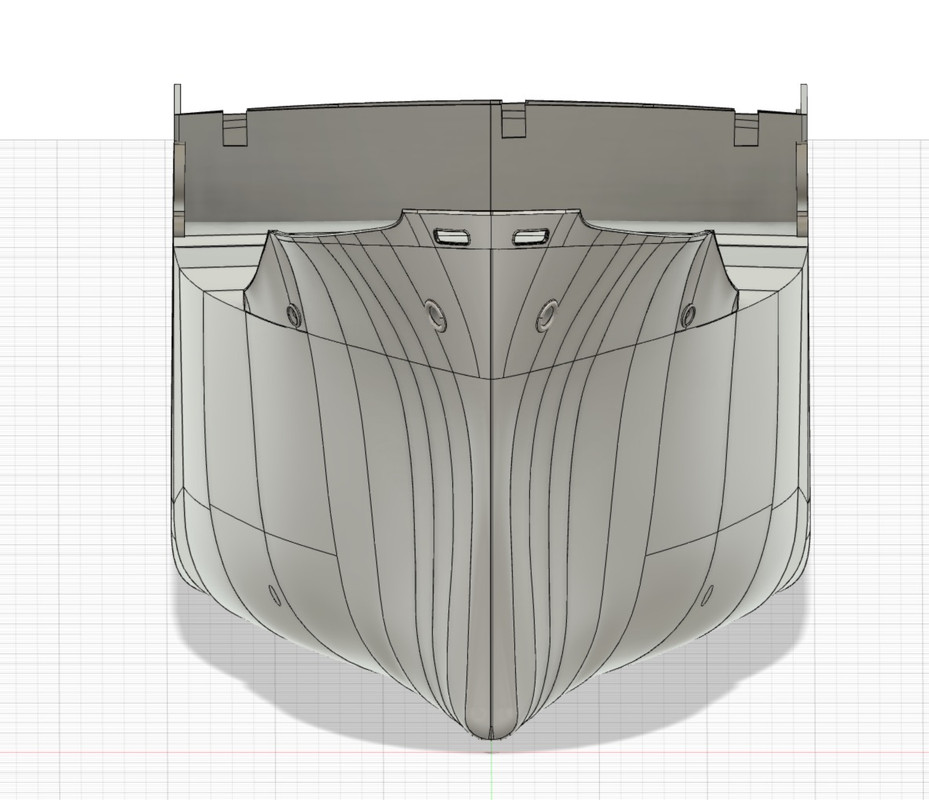This screenshot has width=929, height=800.
Task: Click the lower-left oval hull opening
Action: pyautogui.click(x=274, y=594)
